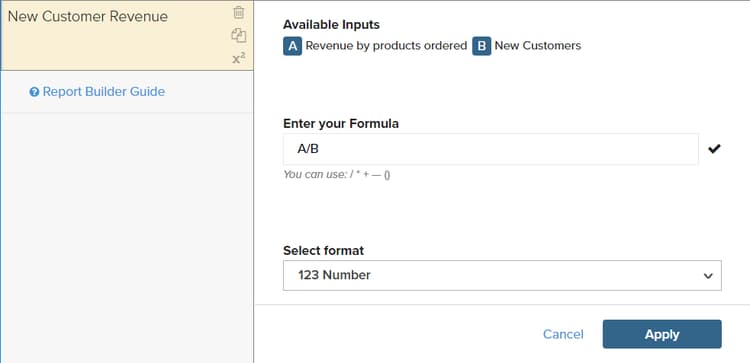The height and width of the screenshot is (363, 750).
Task: Click the Revenue by products ordered label
Action: tap(386, 46)
